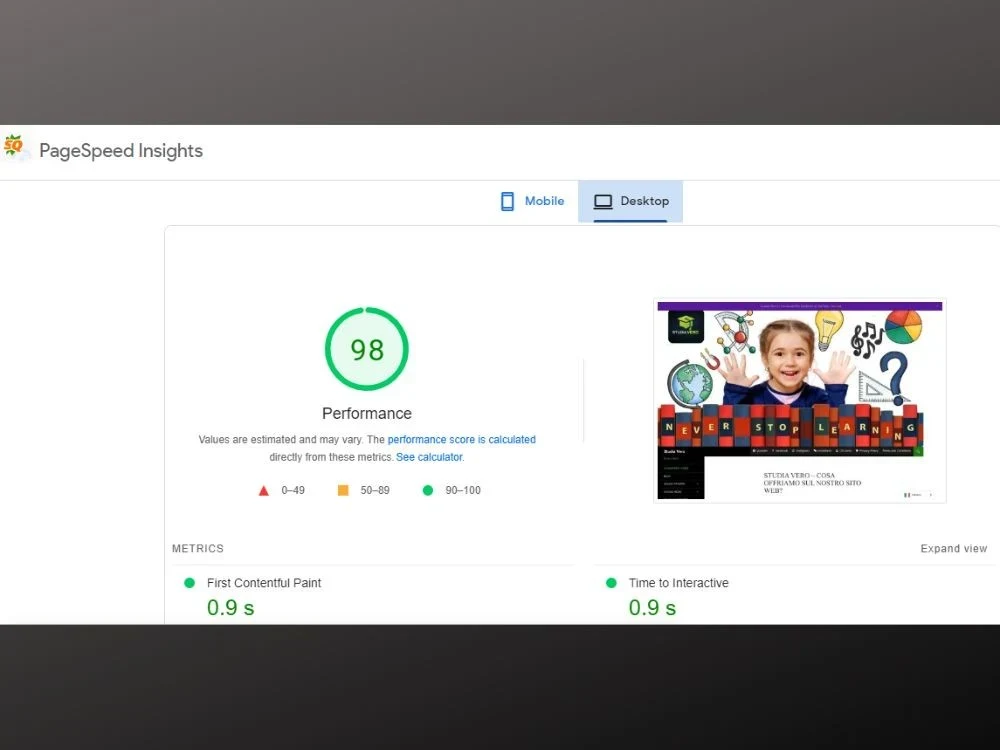Image resolution: width=1000 pixels, height=750 pixels.
Task: Click the Time to Interactive label
Action: click(x=679, y=583)
